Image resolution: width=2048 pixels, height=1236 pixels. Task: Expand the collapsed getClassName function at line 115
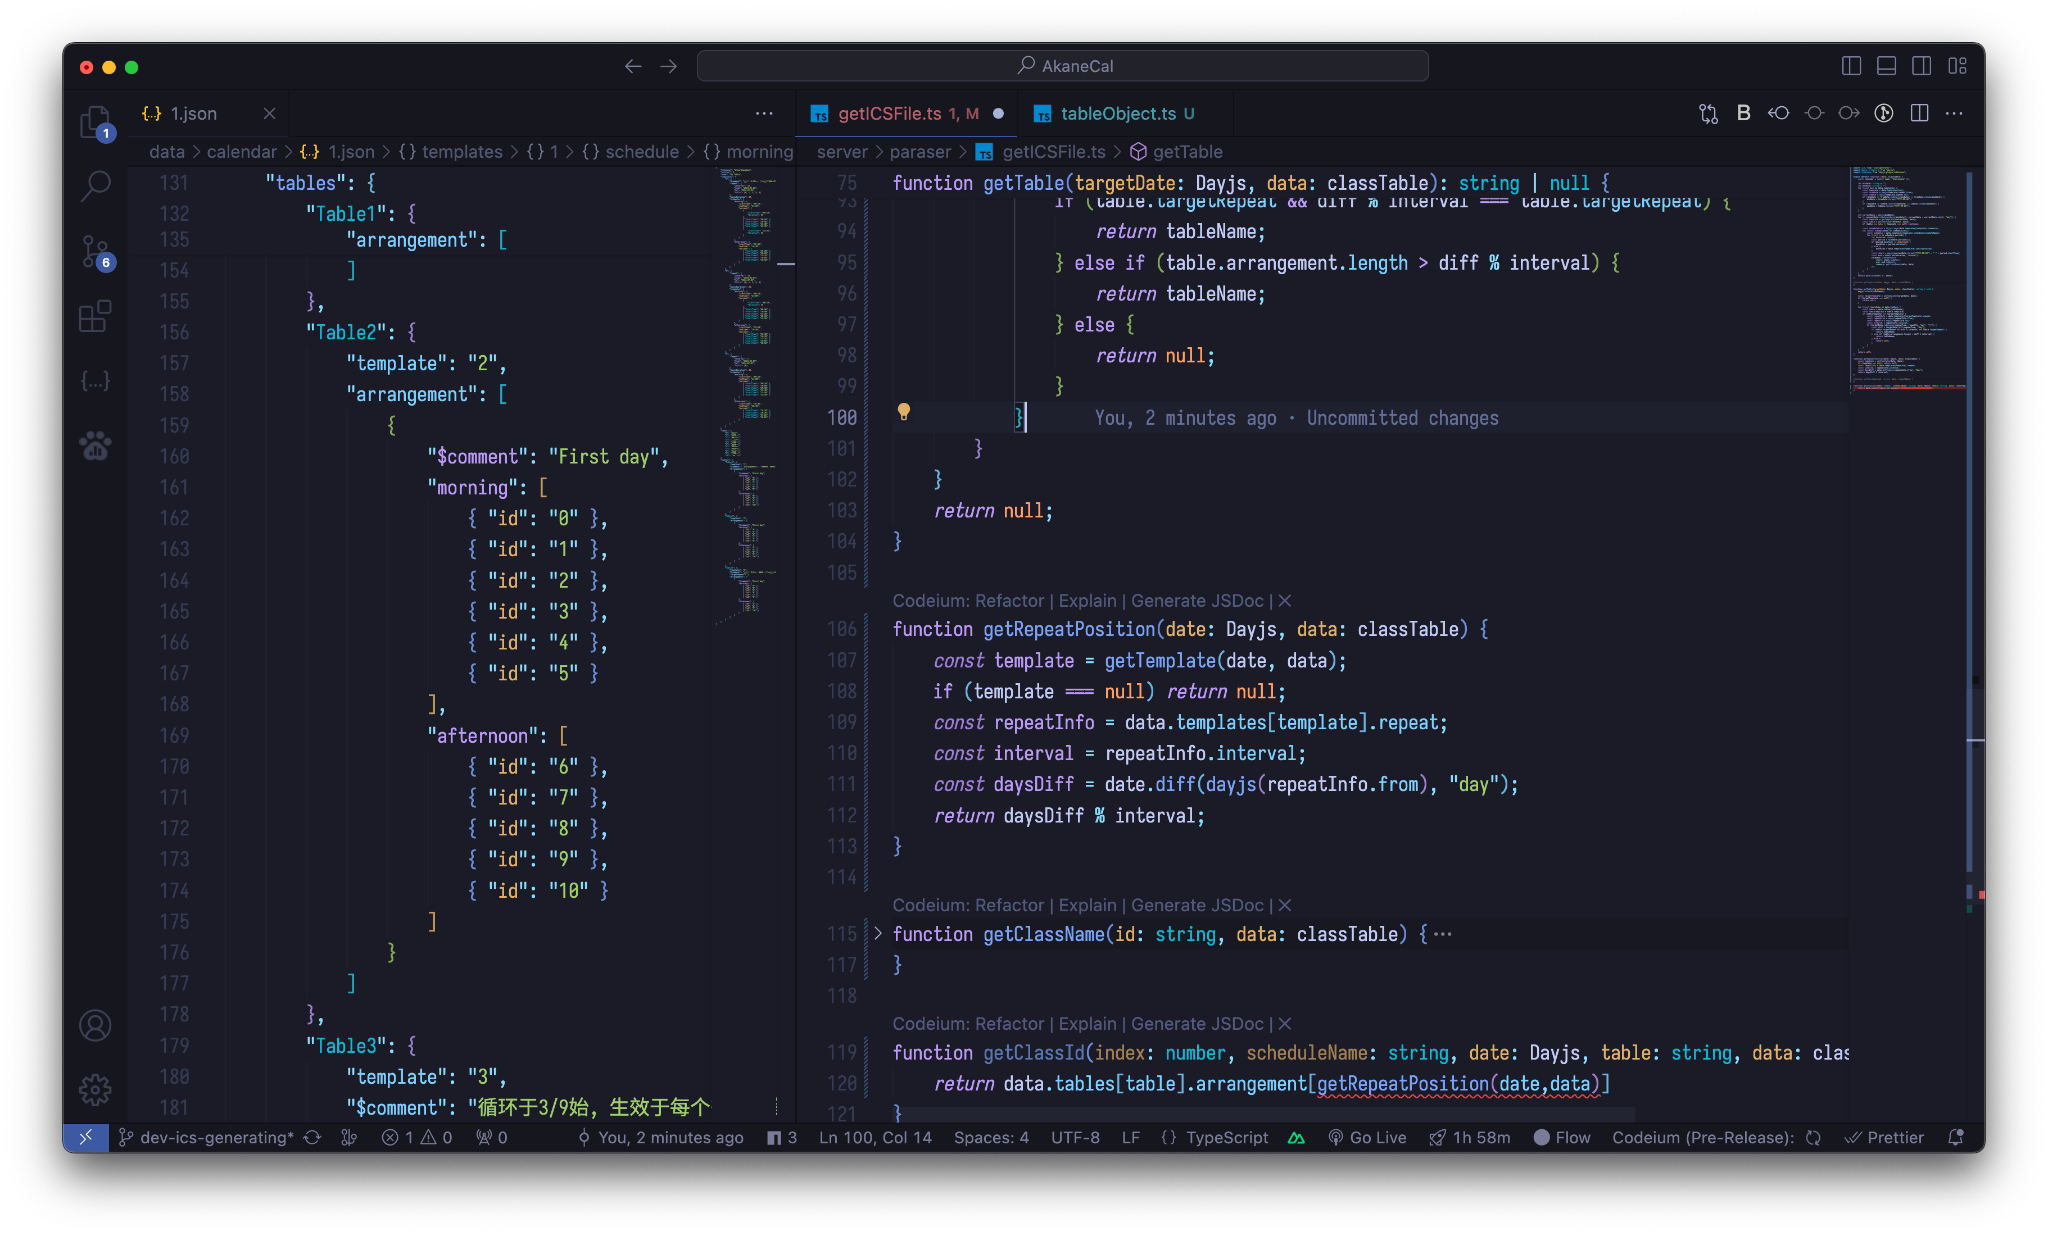(877, 934)
